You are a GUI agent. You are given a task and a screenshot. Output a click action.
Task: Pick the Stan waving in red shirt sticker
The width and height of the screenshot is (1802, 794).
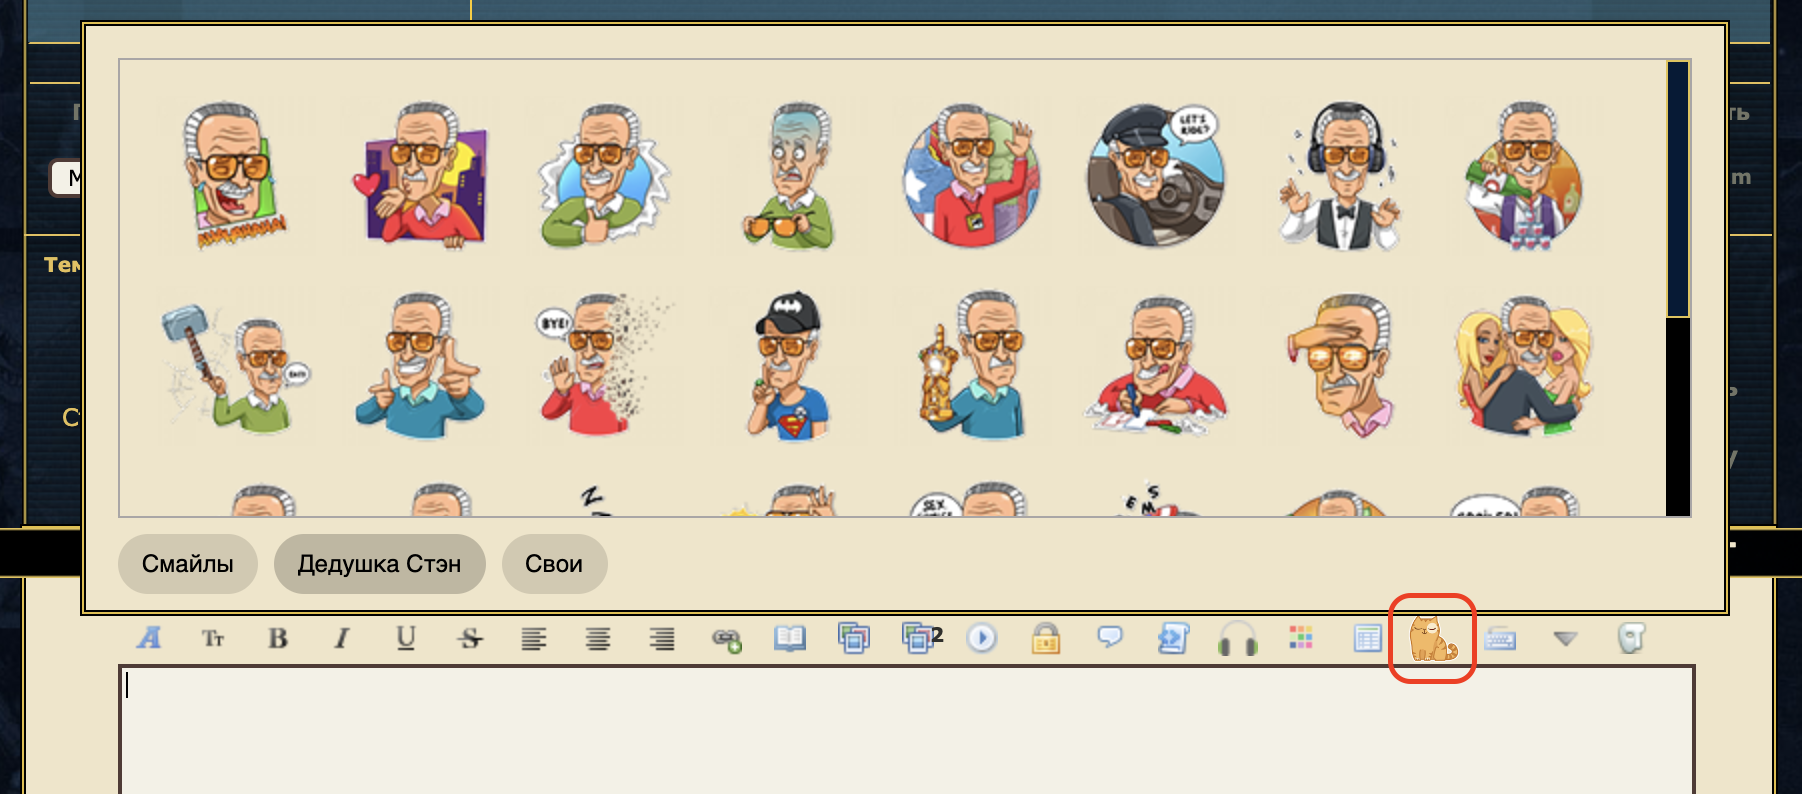tap(972, 175)
